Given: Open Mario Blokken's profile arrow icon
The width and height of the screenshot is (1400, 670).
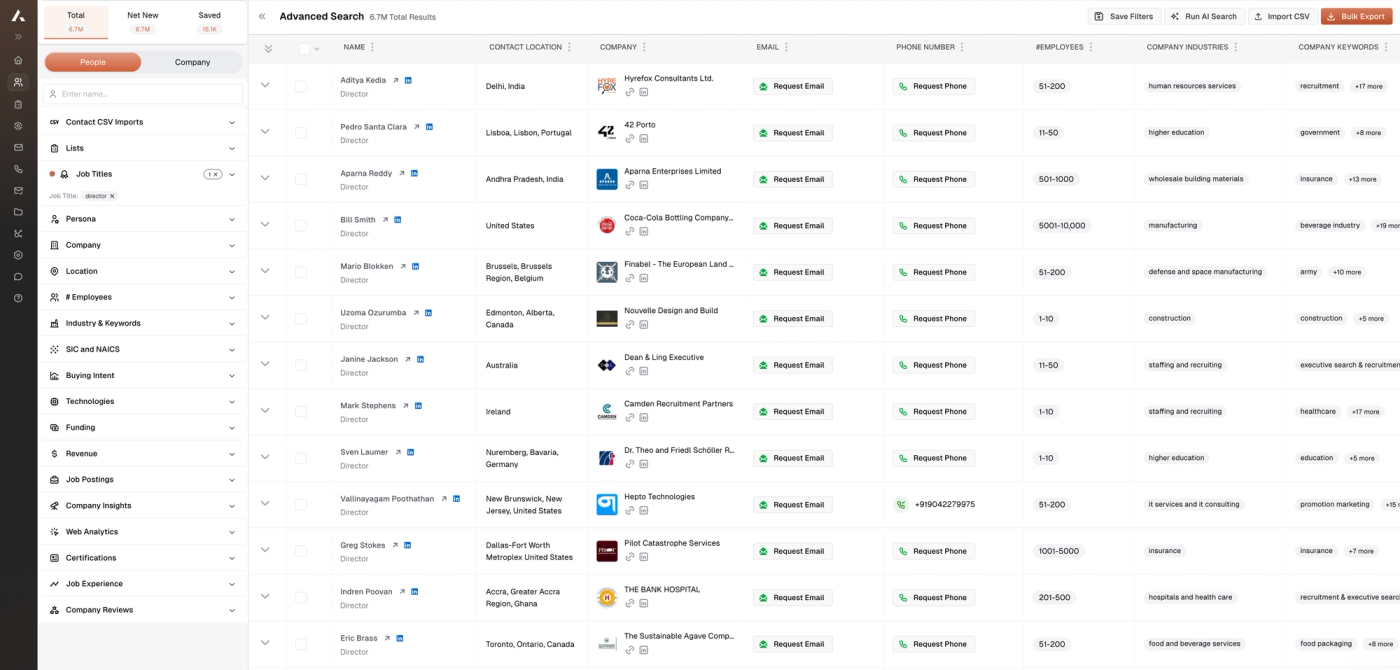Looking at the screenshot, I should click(x=403, y=266).
